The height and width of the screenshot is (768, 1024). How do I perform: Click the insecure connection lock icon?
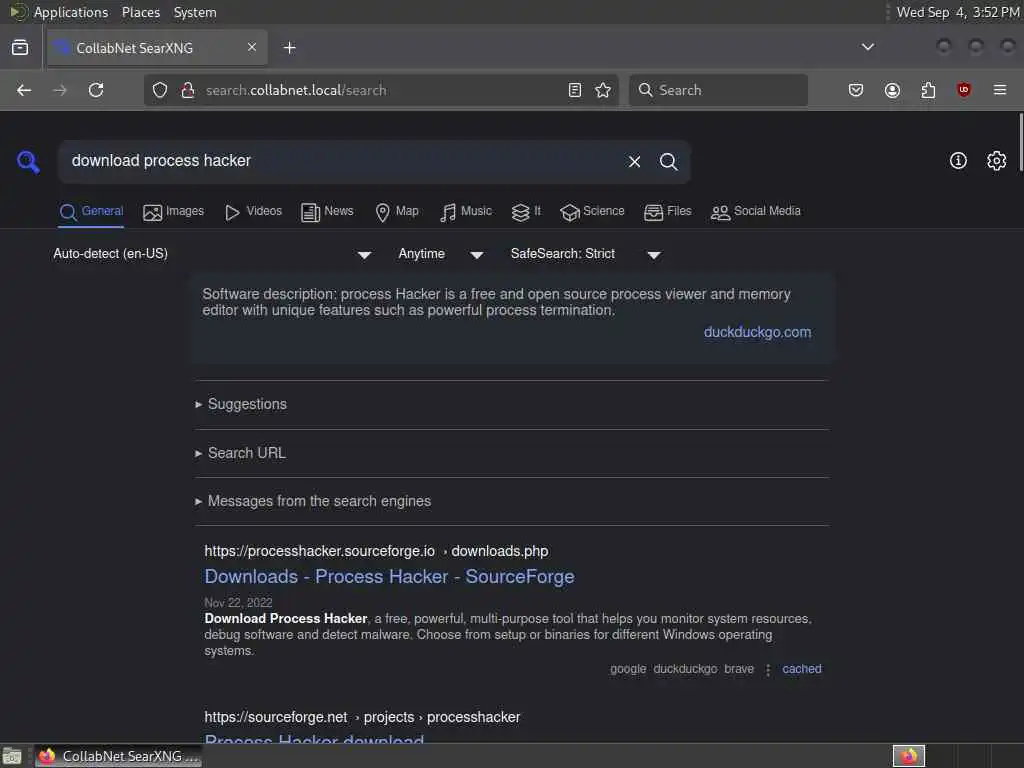click(188, 90)
